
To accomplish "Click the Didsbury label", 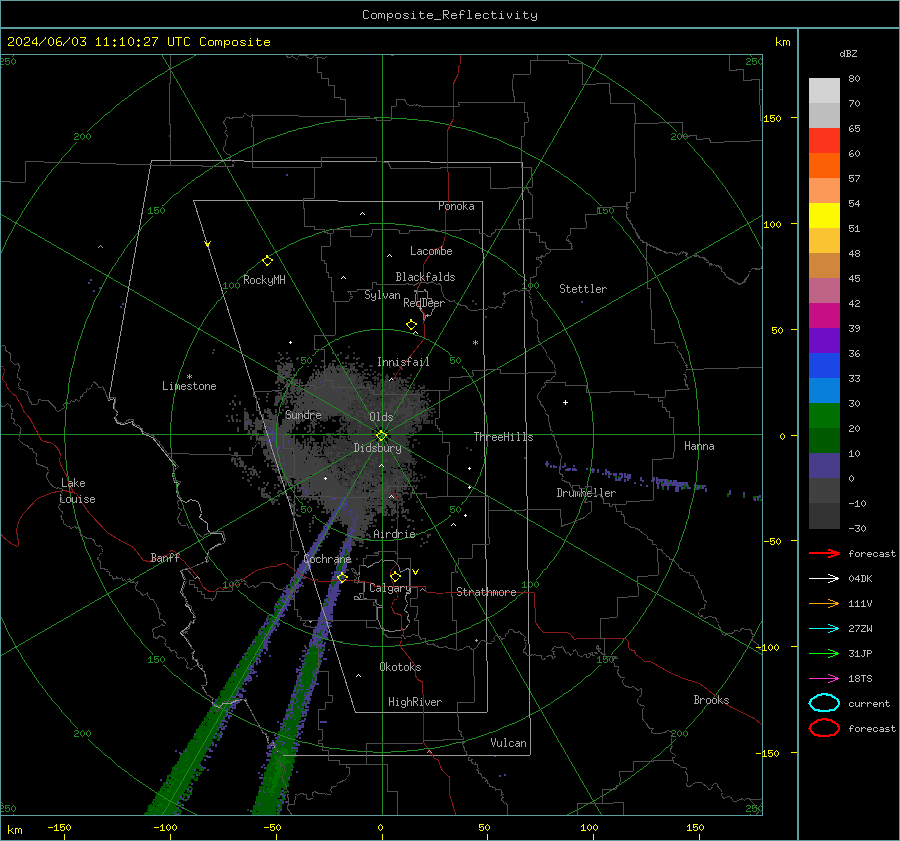I will click(x=377, y=448).
